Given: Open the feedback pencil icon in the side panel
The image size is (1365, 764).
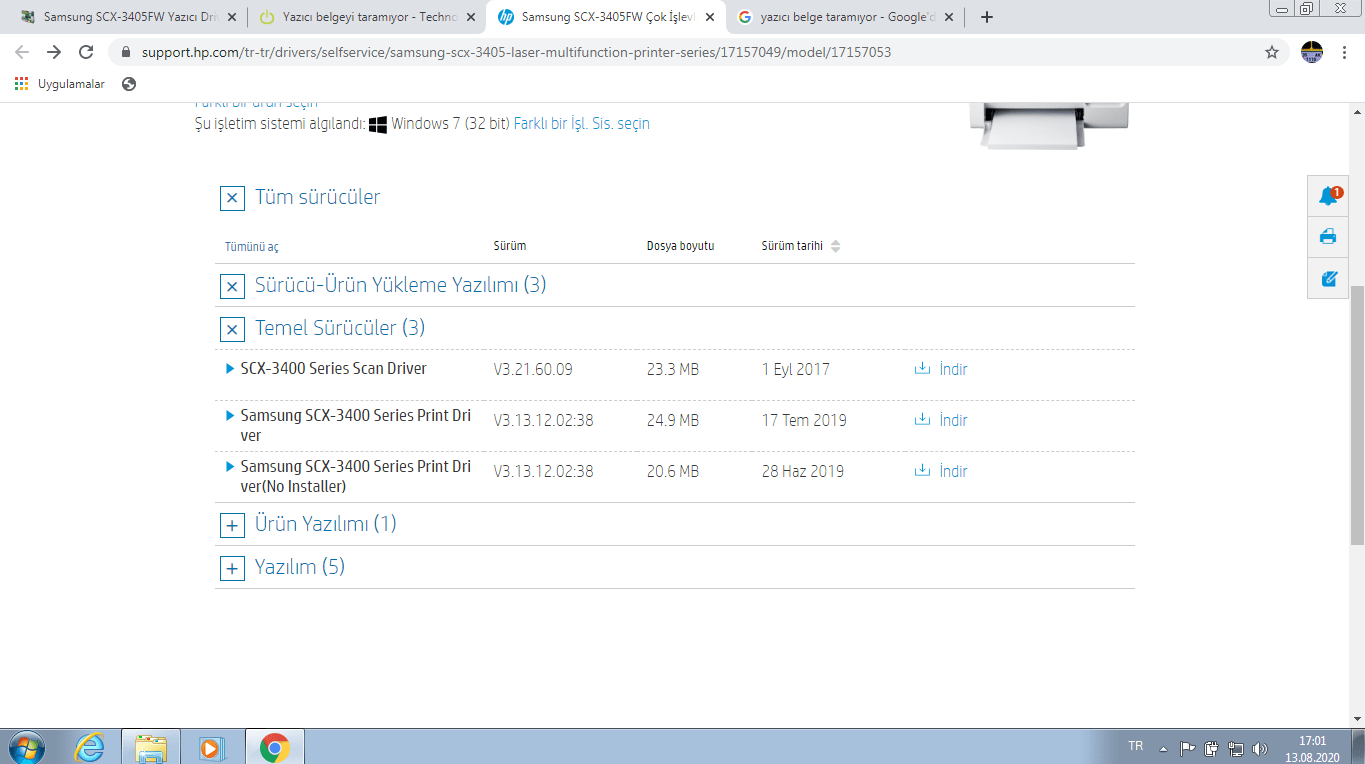Looking at the screenshot, I should pyautogui.click(x=1329, y=278).
